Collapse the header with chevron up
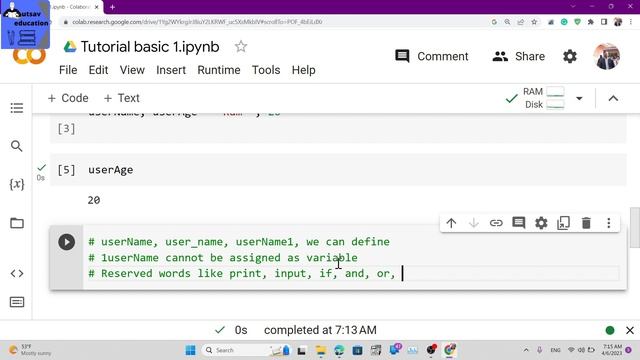The height and width of the screenshot is (360, 640). click(613, 98)
